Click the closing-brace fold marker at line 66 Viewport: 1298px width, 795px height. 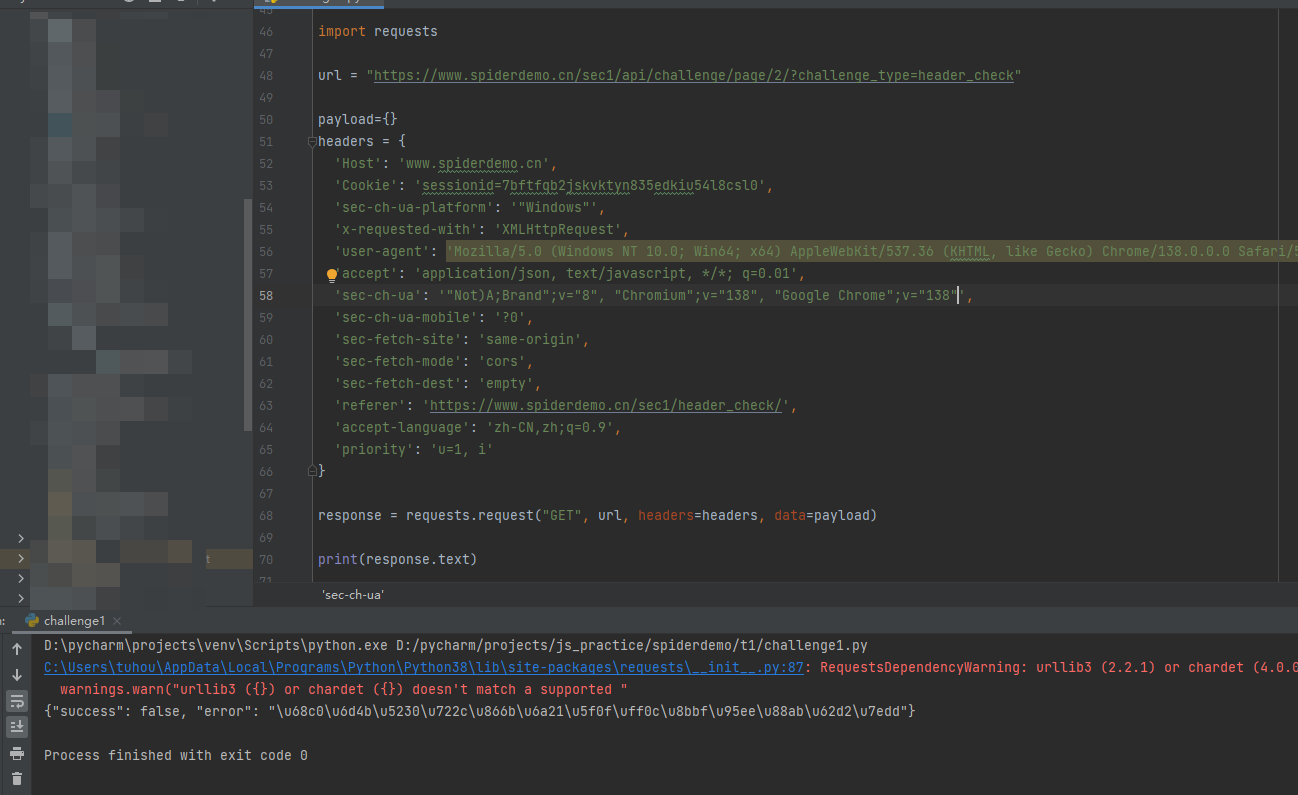[312, 470]
